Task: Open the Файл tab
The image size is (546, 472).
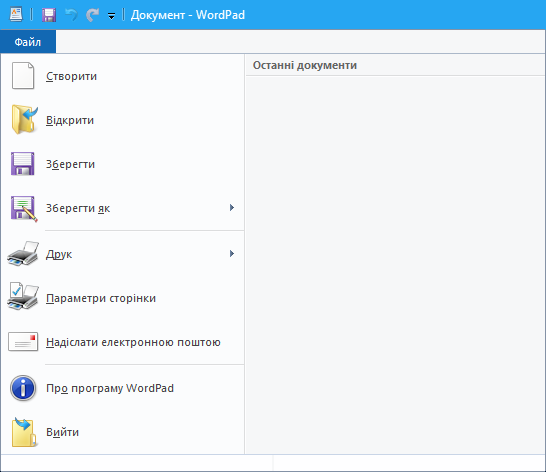Action: pyautogui.click(x=28, y=42)
